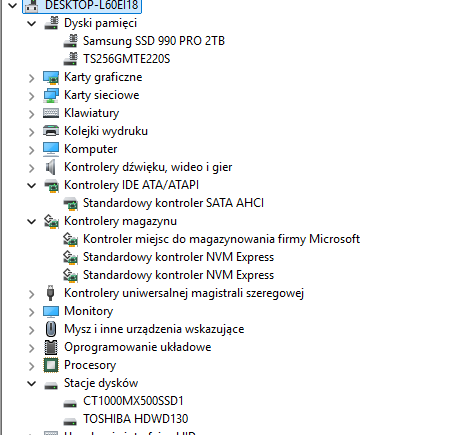The height and width of the screenshot is (435, 456).
Task: Expand Mysz i inne urządzenia wskazujące
Action: (x=31, y=330)
